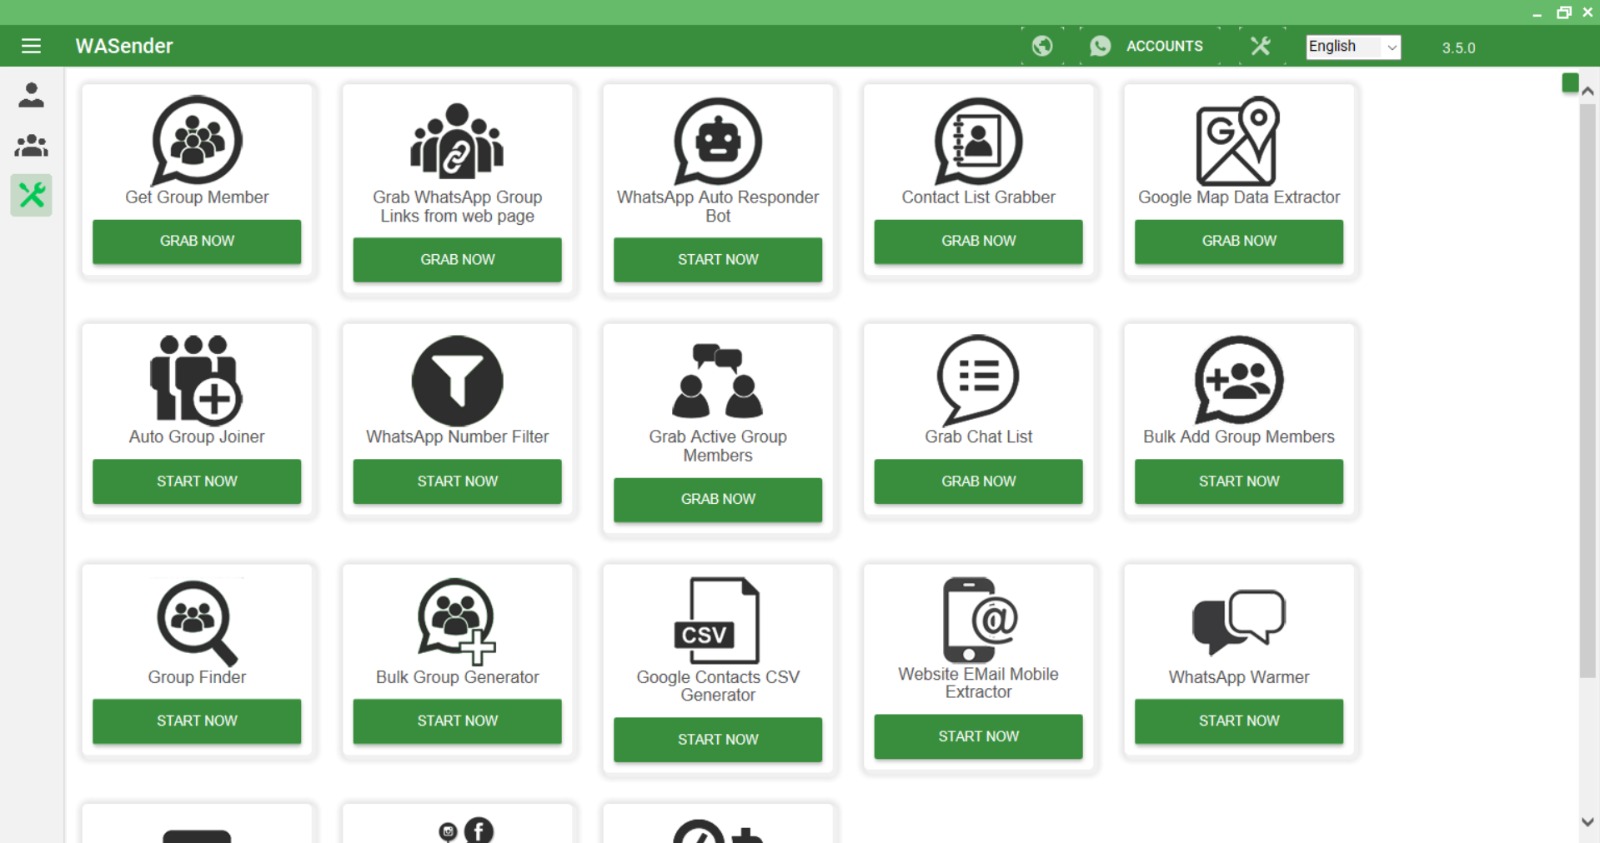Viewport: 1600px width, 843px height.
Task: Click the Group Finder label
Action: point(197,677)
